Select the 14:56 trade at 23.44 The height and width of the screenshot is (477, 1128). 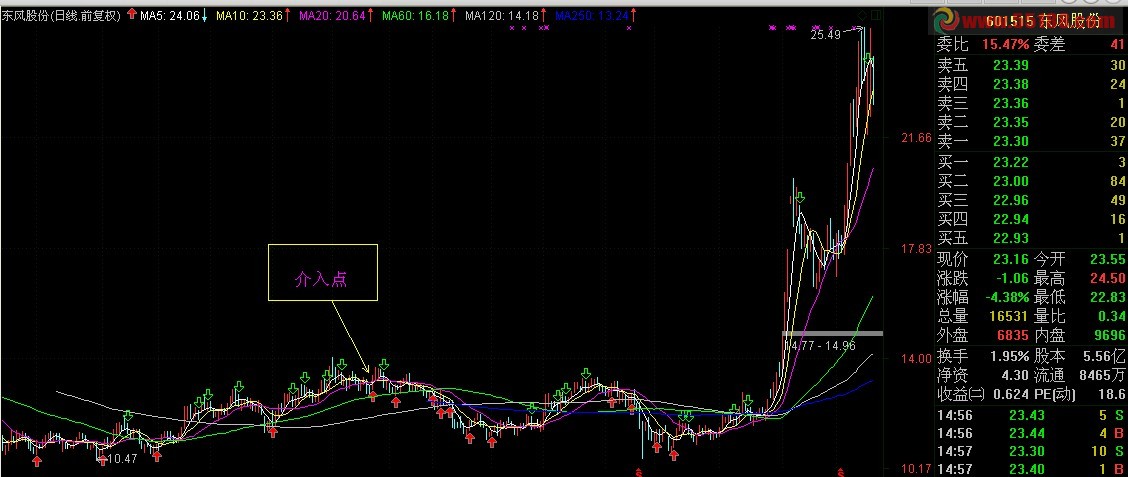coord(1031,433)
